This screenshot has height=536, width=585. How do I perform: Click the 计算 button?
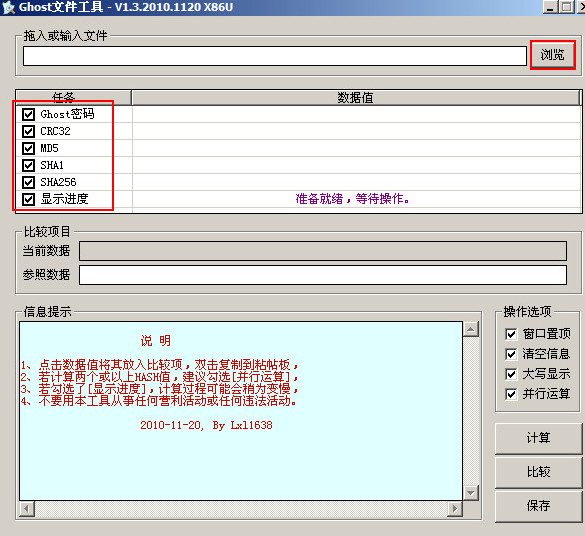[x=538, y=438]
